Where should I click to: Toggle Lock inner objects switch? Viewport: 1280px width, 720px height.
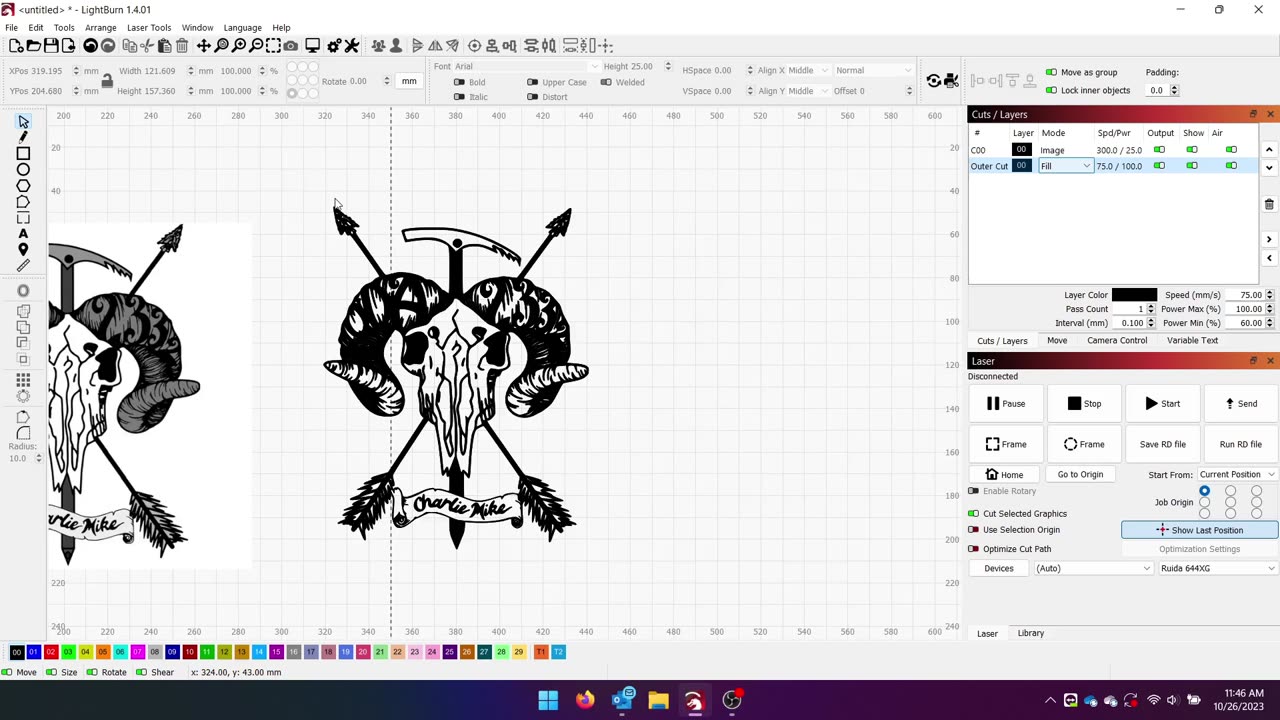(x=1051, y=90)
